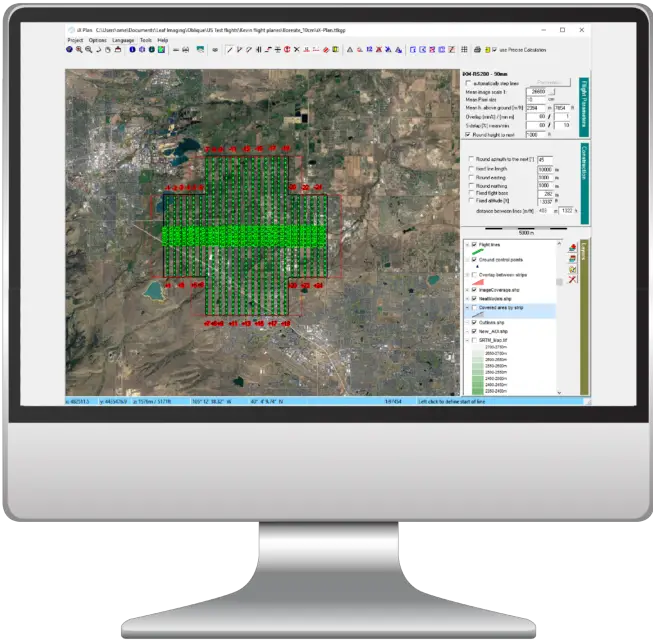Enable automatically step lines checkbox
Image resolution: width=653 pixels, height=640 pixels.
(x=469, y=83)
